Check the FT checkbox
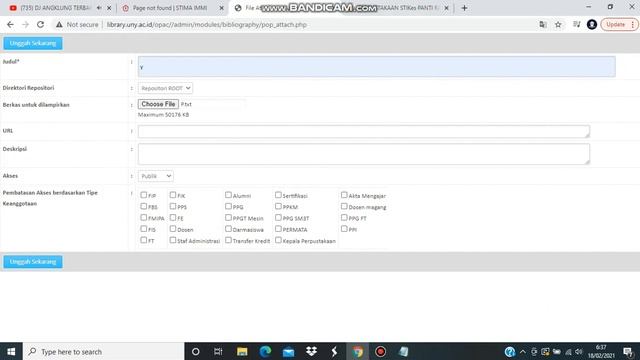 coord(144,240)
